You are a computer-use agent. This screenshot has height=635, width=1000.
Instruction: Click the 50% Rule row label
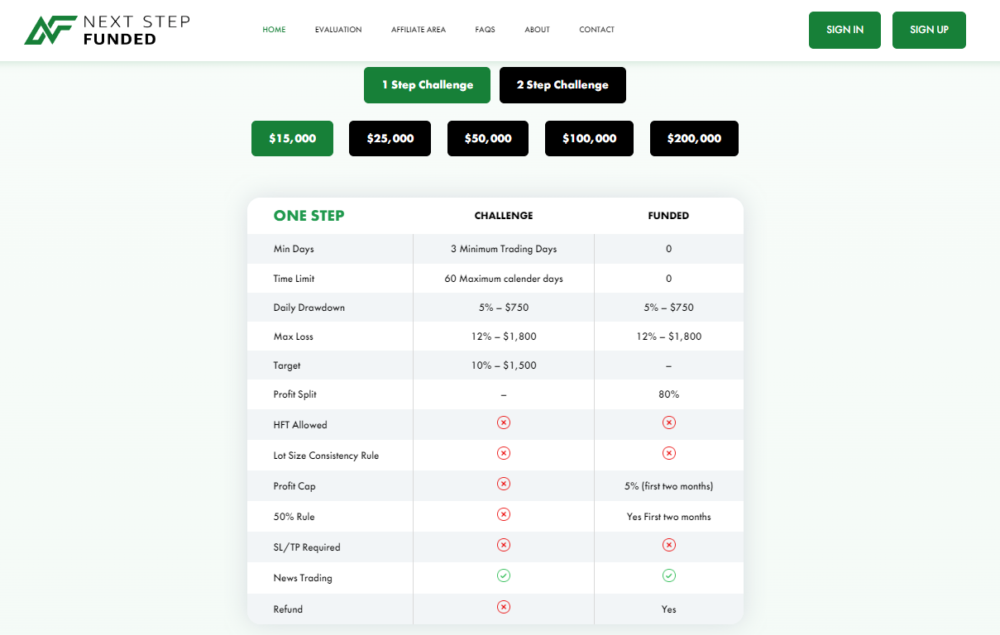293,516
